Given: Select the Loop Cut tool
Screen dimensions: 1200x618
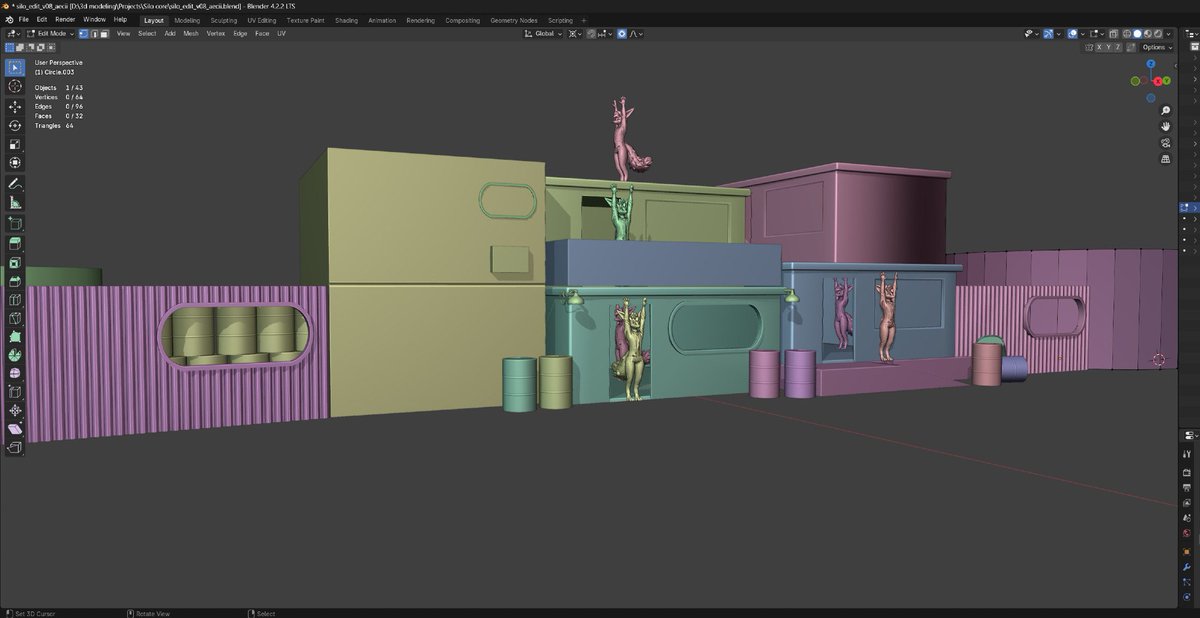Looking at the screenshot, I should click(x=15, y=299).
